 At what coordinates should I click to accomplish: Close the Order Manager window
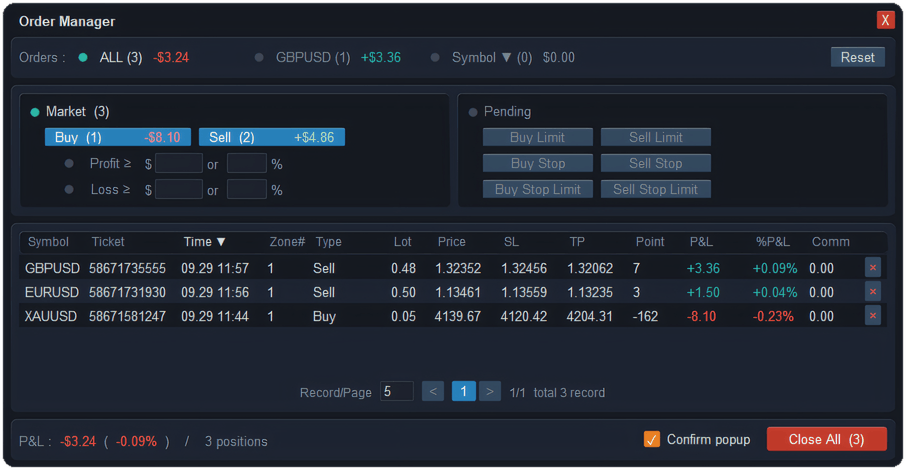(885, 20)
